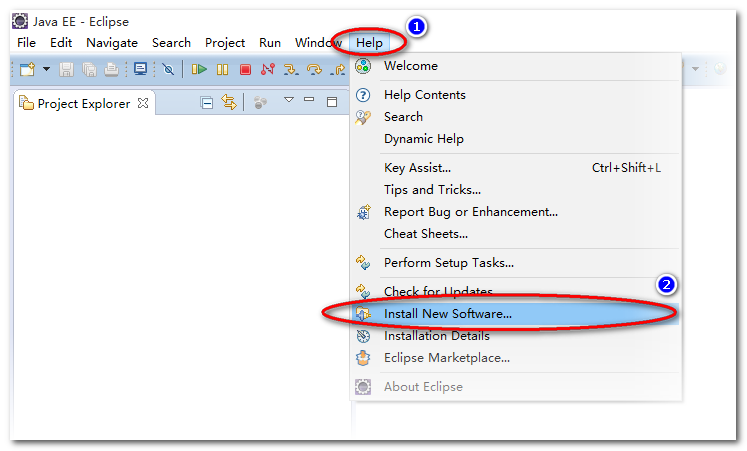Click the Step Over icon
This screenshot has width=747, height=451.
(314, 70)
